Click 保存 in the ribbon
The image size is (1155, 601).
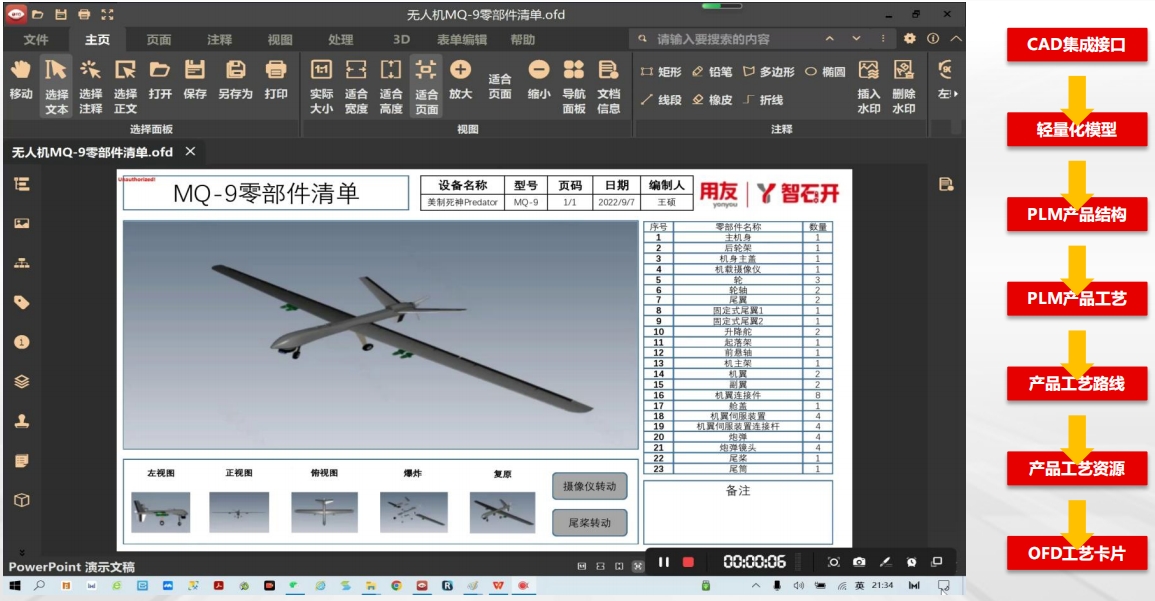tap(194, 80)
